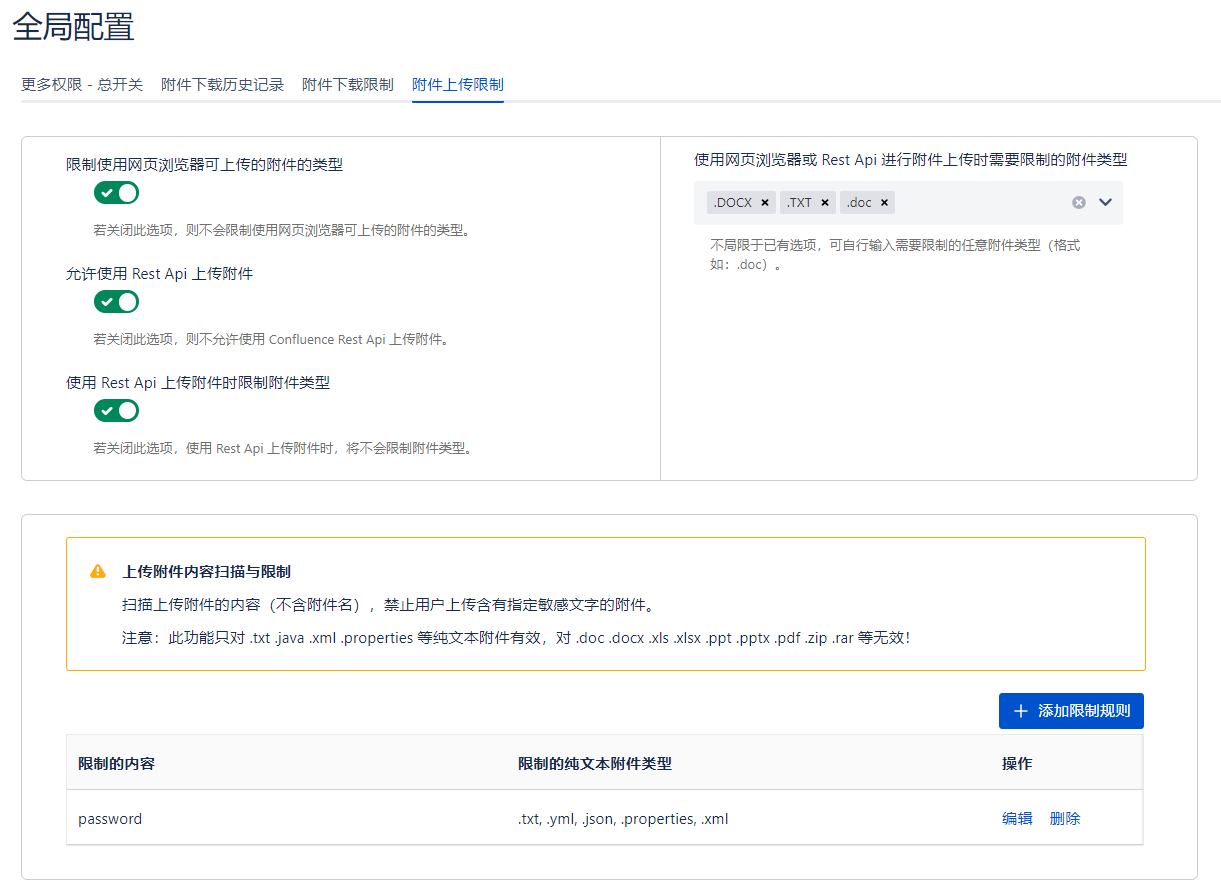This screenshot has height=896, width=1221.
Task: Select the 附件上传限制 tab
Action: [458, 85]
